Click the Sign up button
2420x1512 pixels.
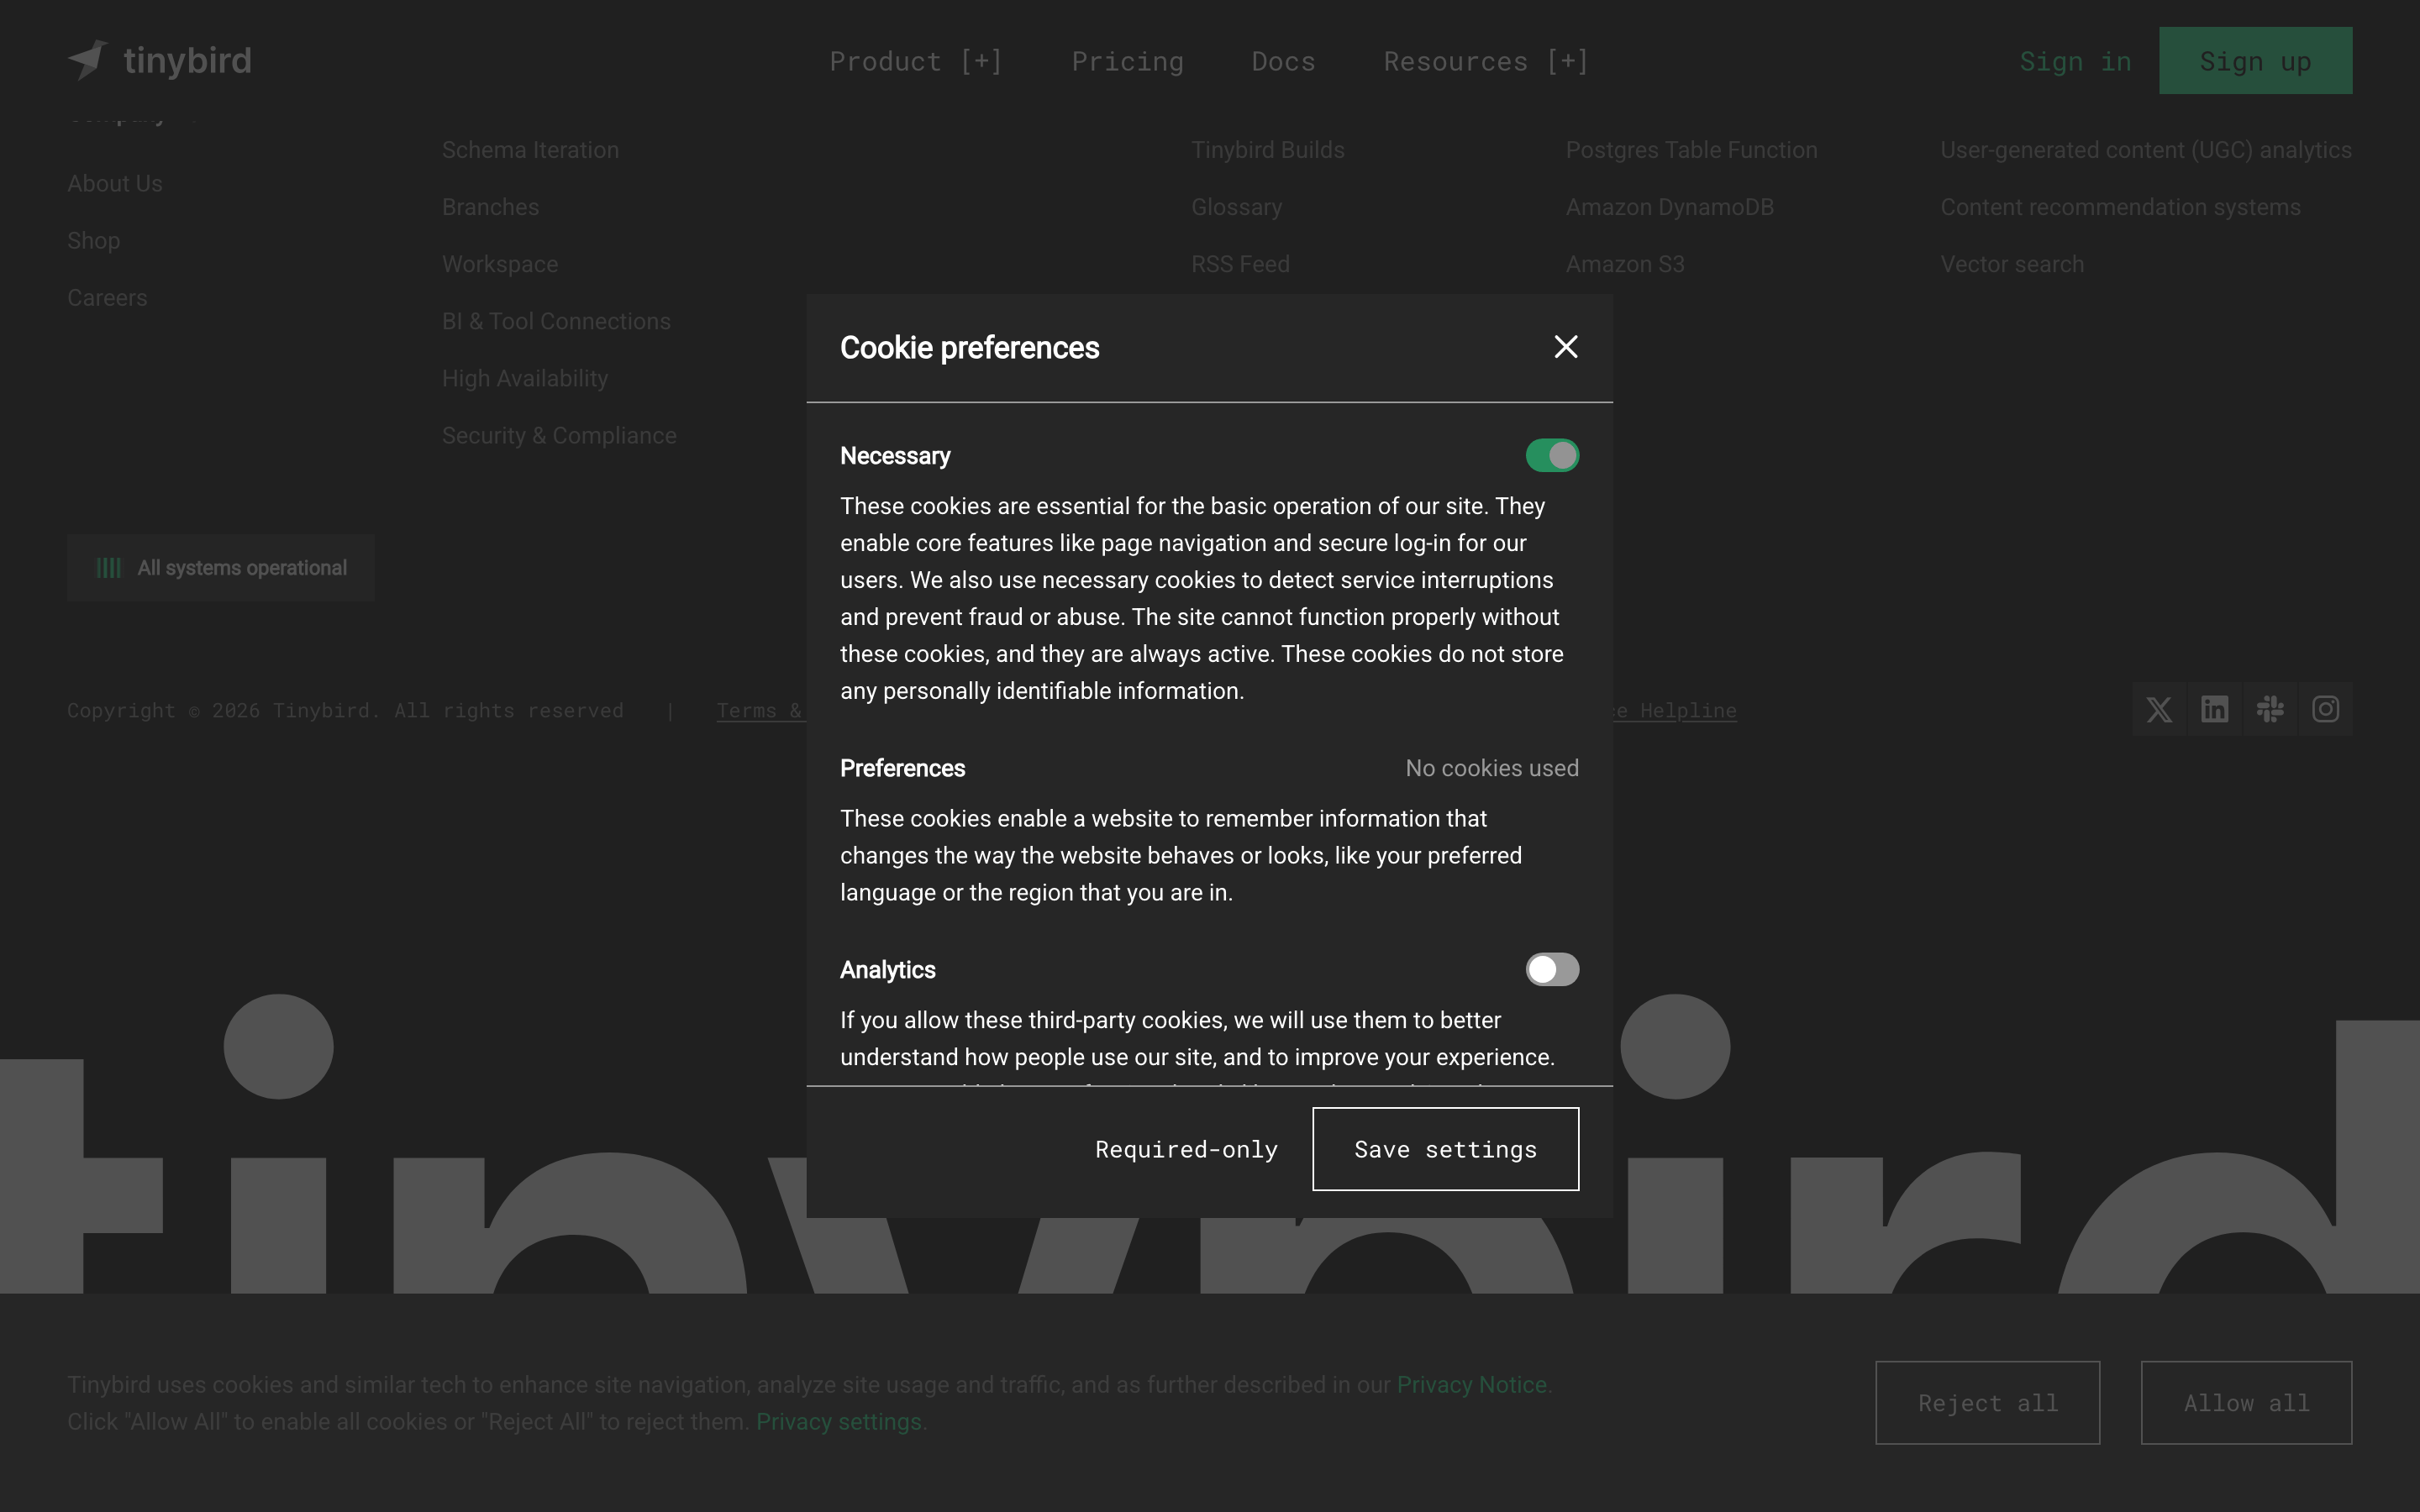point(2255,61)
